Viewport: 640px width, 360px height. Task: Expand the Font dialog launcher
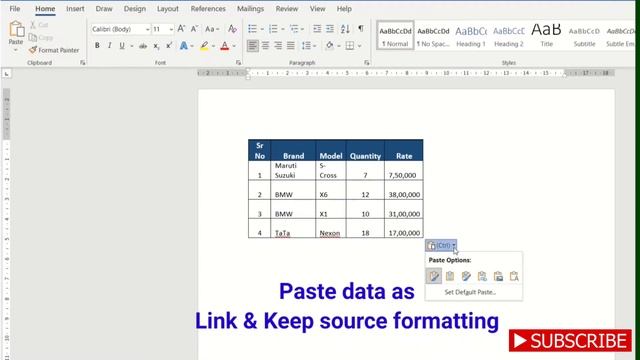(x=238, y=62)
